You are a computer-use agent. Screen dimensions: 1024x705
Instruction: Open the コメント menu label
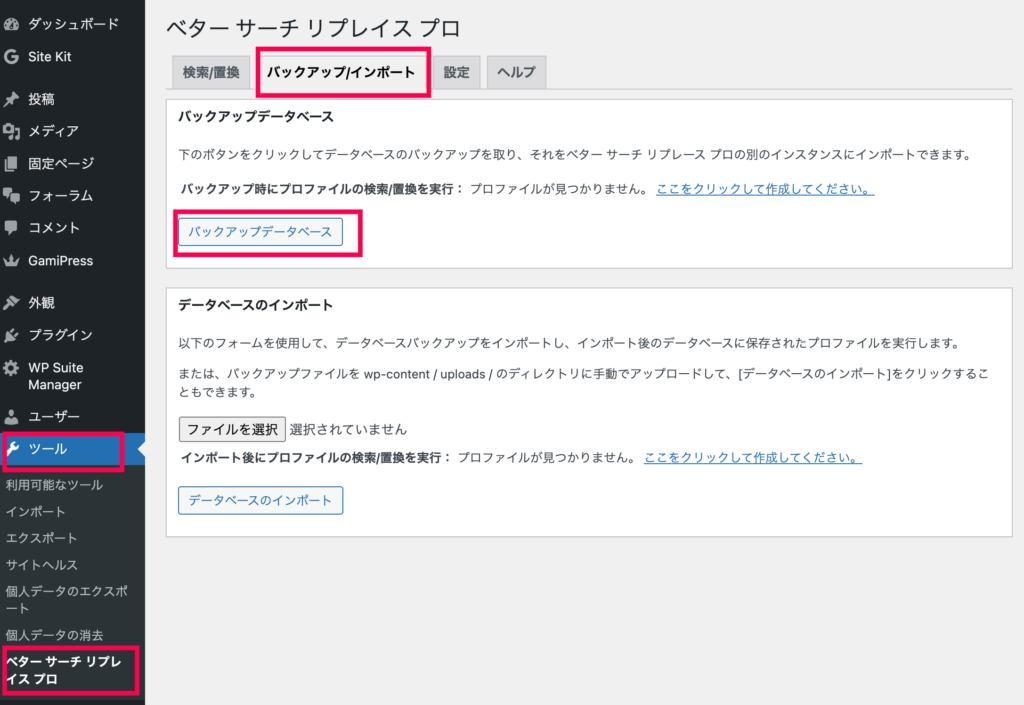54,227
